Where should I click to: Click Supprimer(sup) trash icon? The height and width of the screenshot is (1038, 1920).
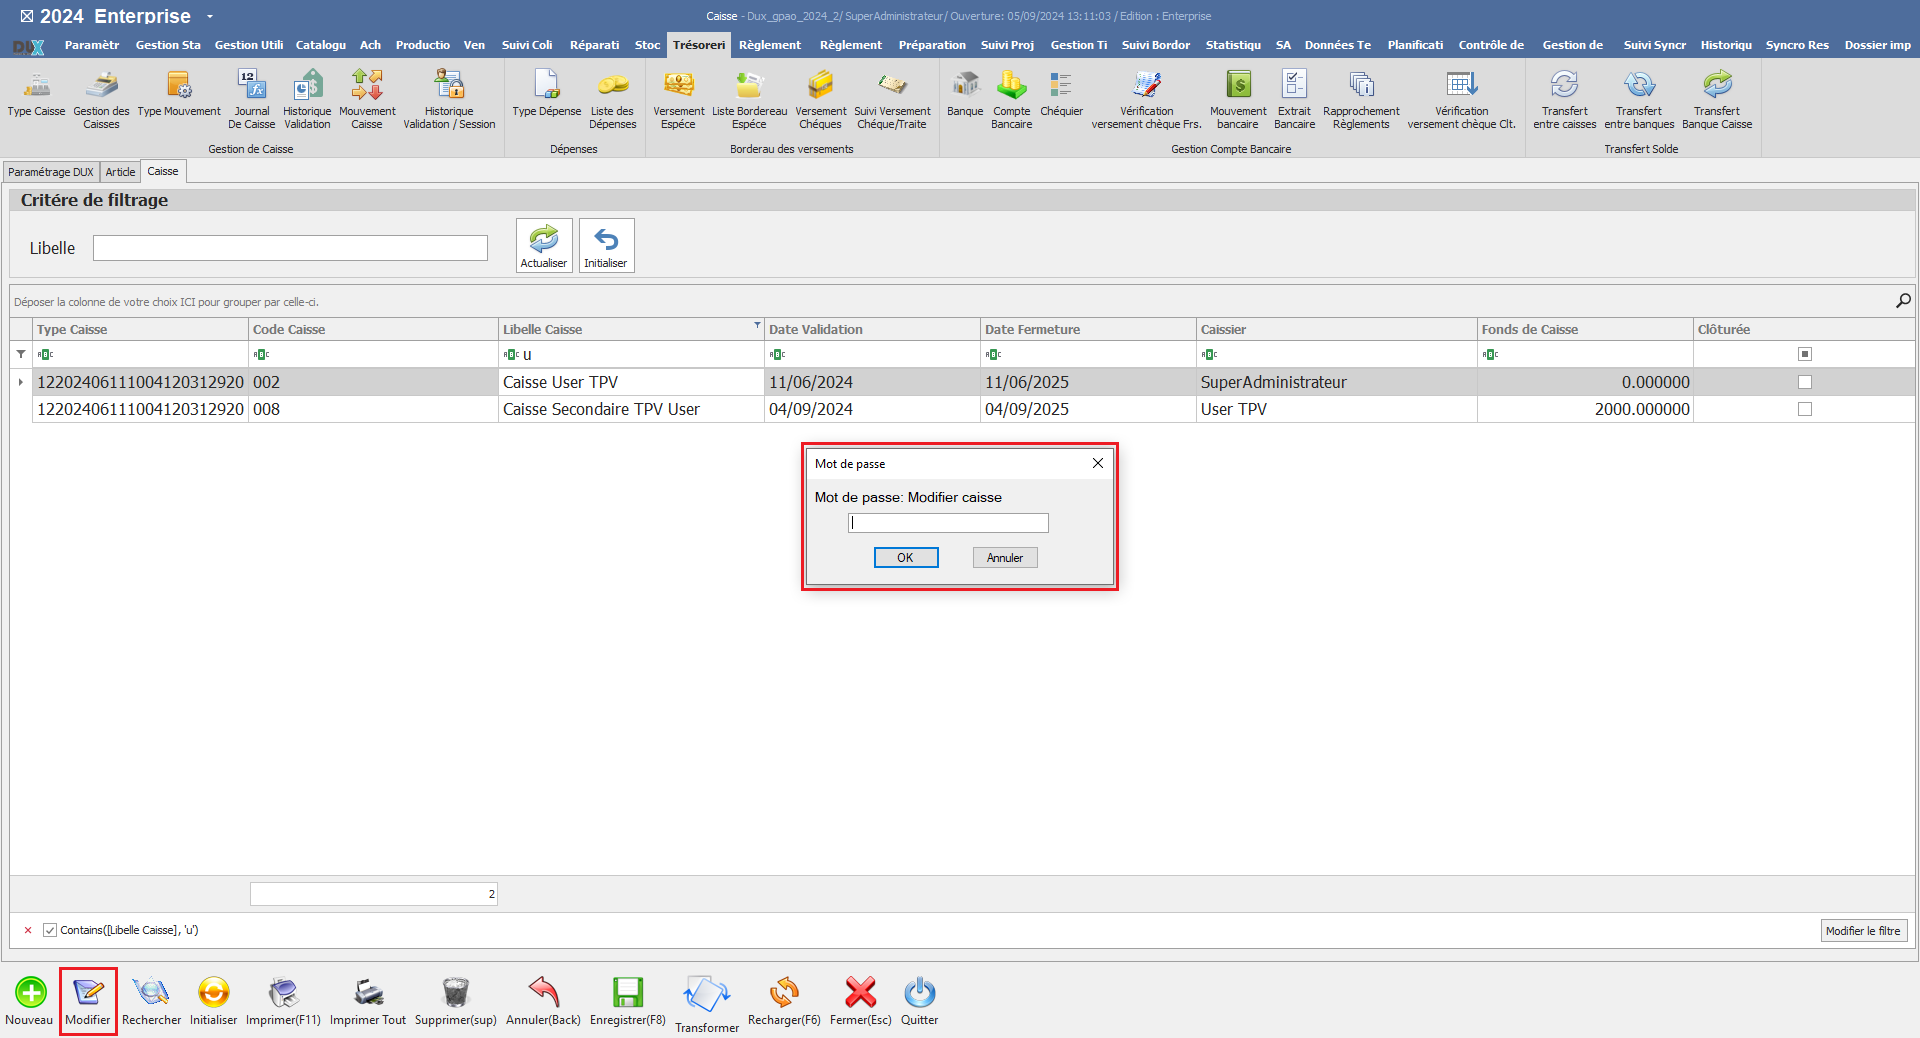(455, 1001)
